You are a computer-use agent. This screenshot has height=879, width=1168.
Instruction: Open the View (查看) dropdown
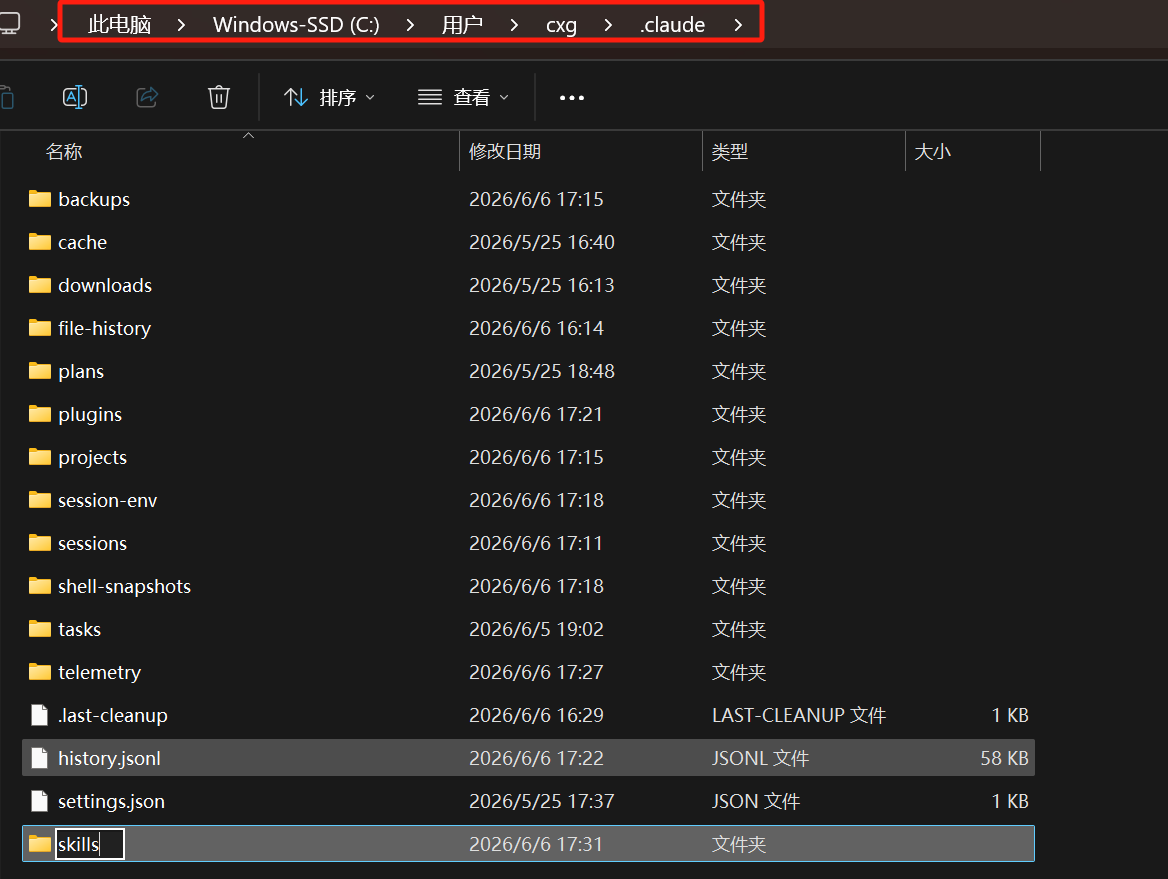coord(463,98)
